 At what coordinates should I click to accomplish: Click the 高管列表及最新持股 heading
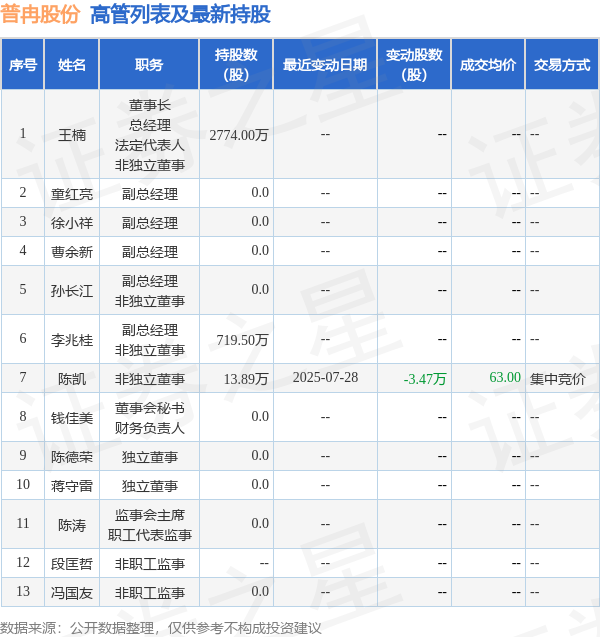click(180, 15)
